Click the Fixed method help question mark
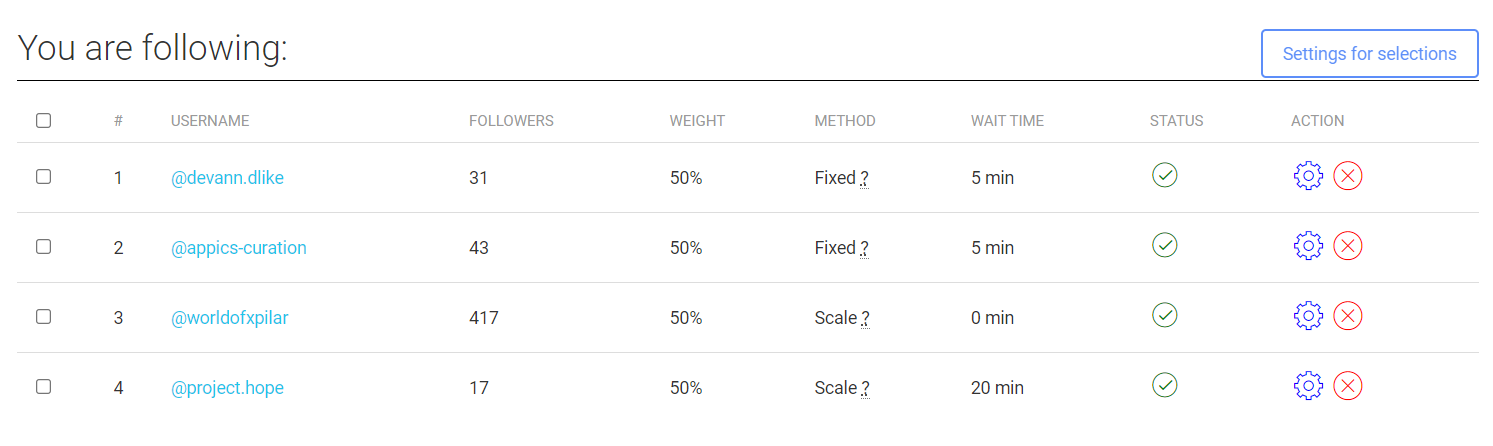This screenshot has height=446, width=1493. tap(864, 179)
